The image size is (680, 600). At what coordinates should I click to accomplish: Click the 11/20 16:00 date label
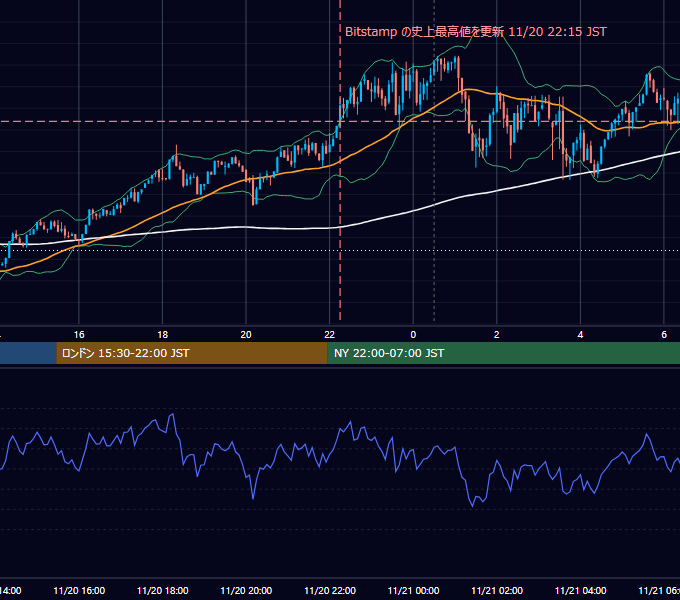click(x=79, y=590)
